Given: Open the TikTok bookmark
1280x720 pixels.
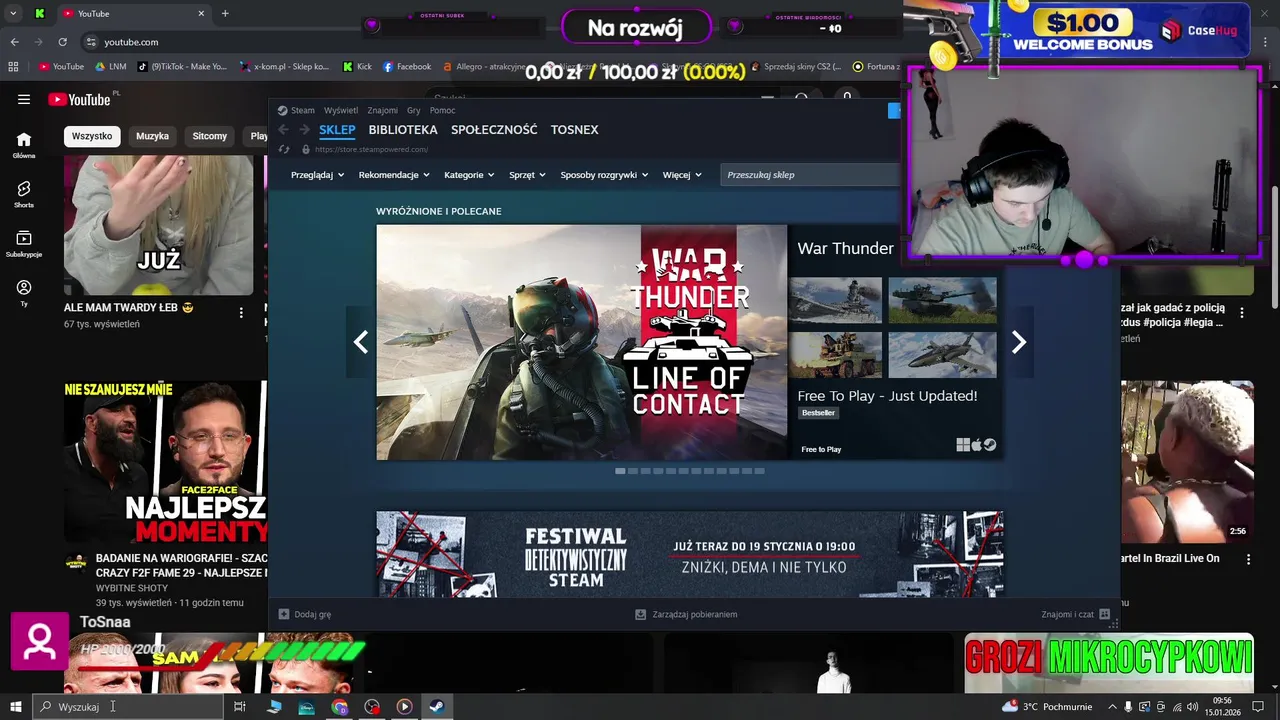Looking at the screenshot, I should click(x=182, y=67).
